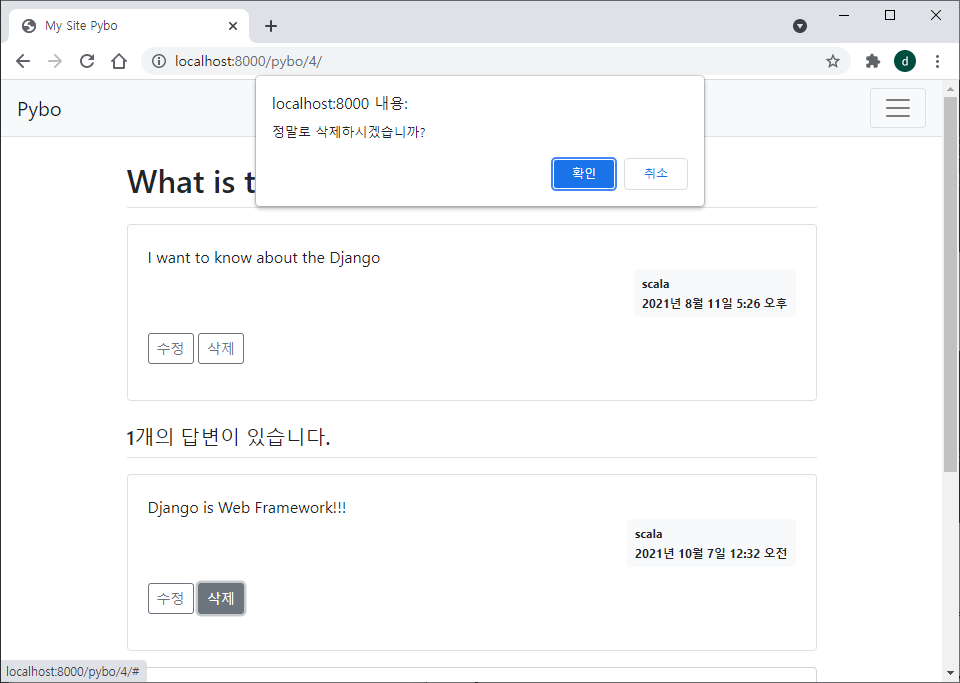
Task: Click the heading '1개의 답변이 있습니다.'
Action: pos(228,437)
